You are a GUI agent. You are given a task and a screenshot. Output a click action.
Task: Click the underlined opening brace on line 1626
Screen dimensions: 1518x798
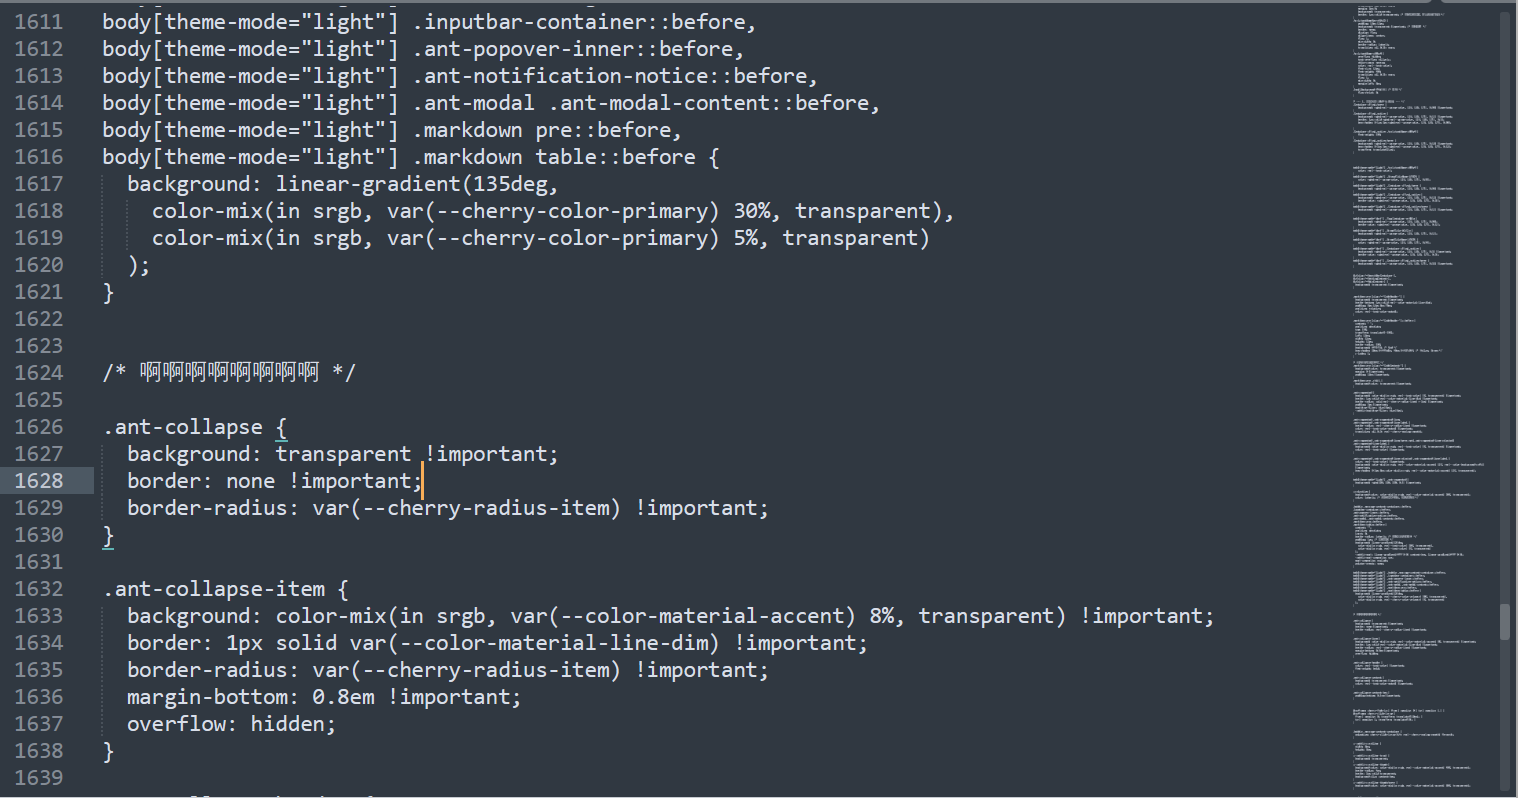click(x=281, y=428)
